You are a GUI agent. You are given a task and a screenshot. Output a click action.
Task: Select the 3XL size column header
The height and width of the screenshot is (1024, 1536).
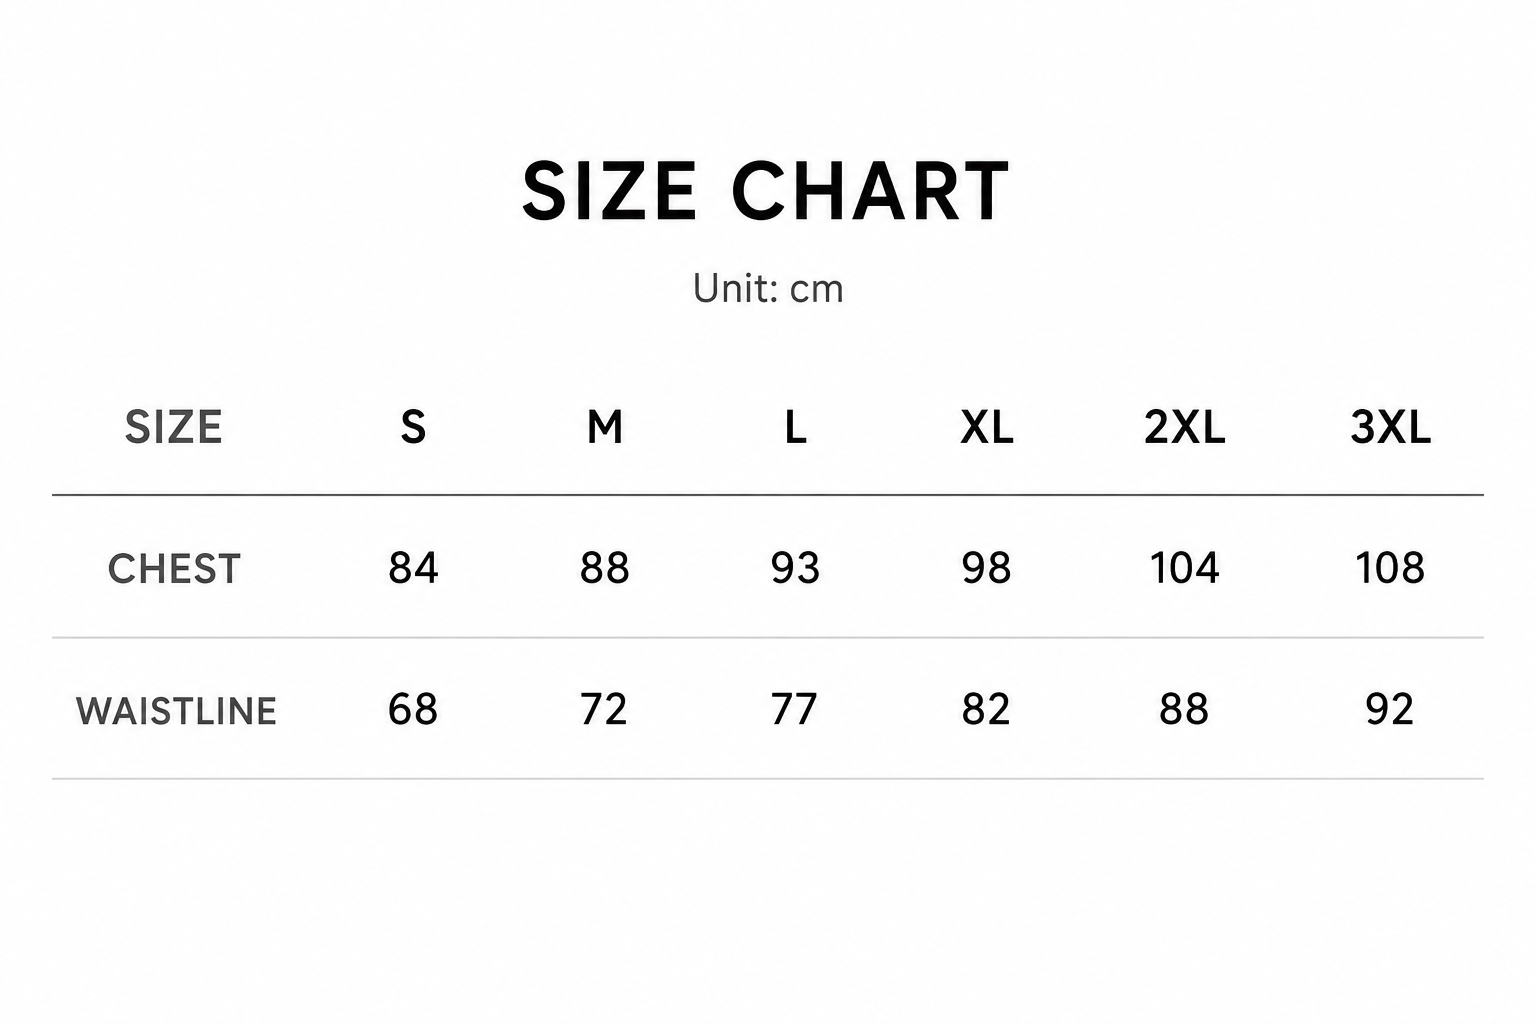point(1390,428)
